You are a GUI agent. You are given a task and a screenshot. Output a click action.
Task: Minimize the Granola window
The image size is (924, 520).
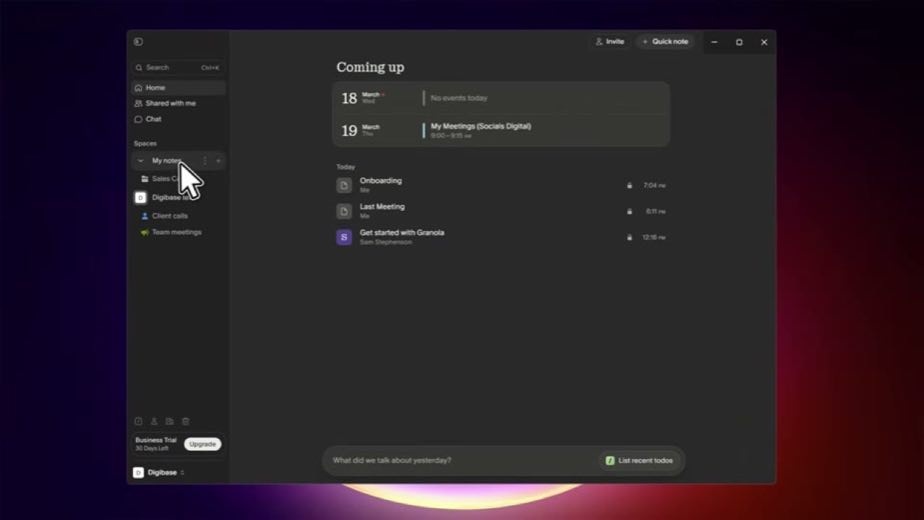(714, 42)
